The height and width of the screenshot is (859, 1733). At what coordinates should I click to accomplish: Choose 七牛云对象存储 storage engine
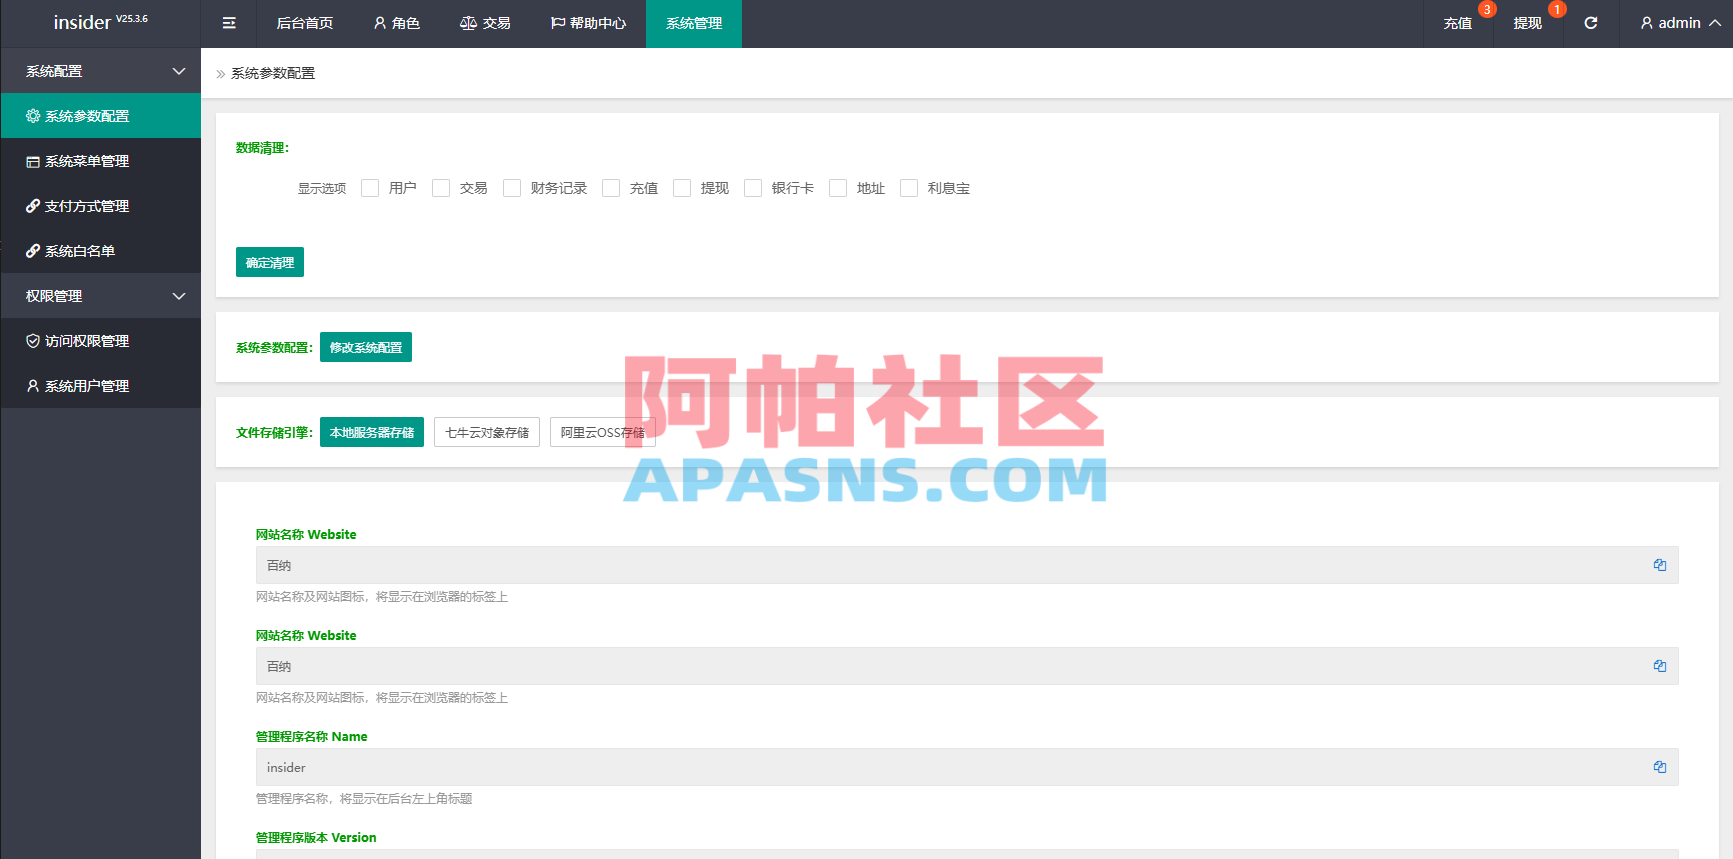coord(487,432)
